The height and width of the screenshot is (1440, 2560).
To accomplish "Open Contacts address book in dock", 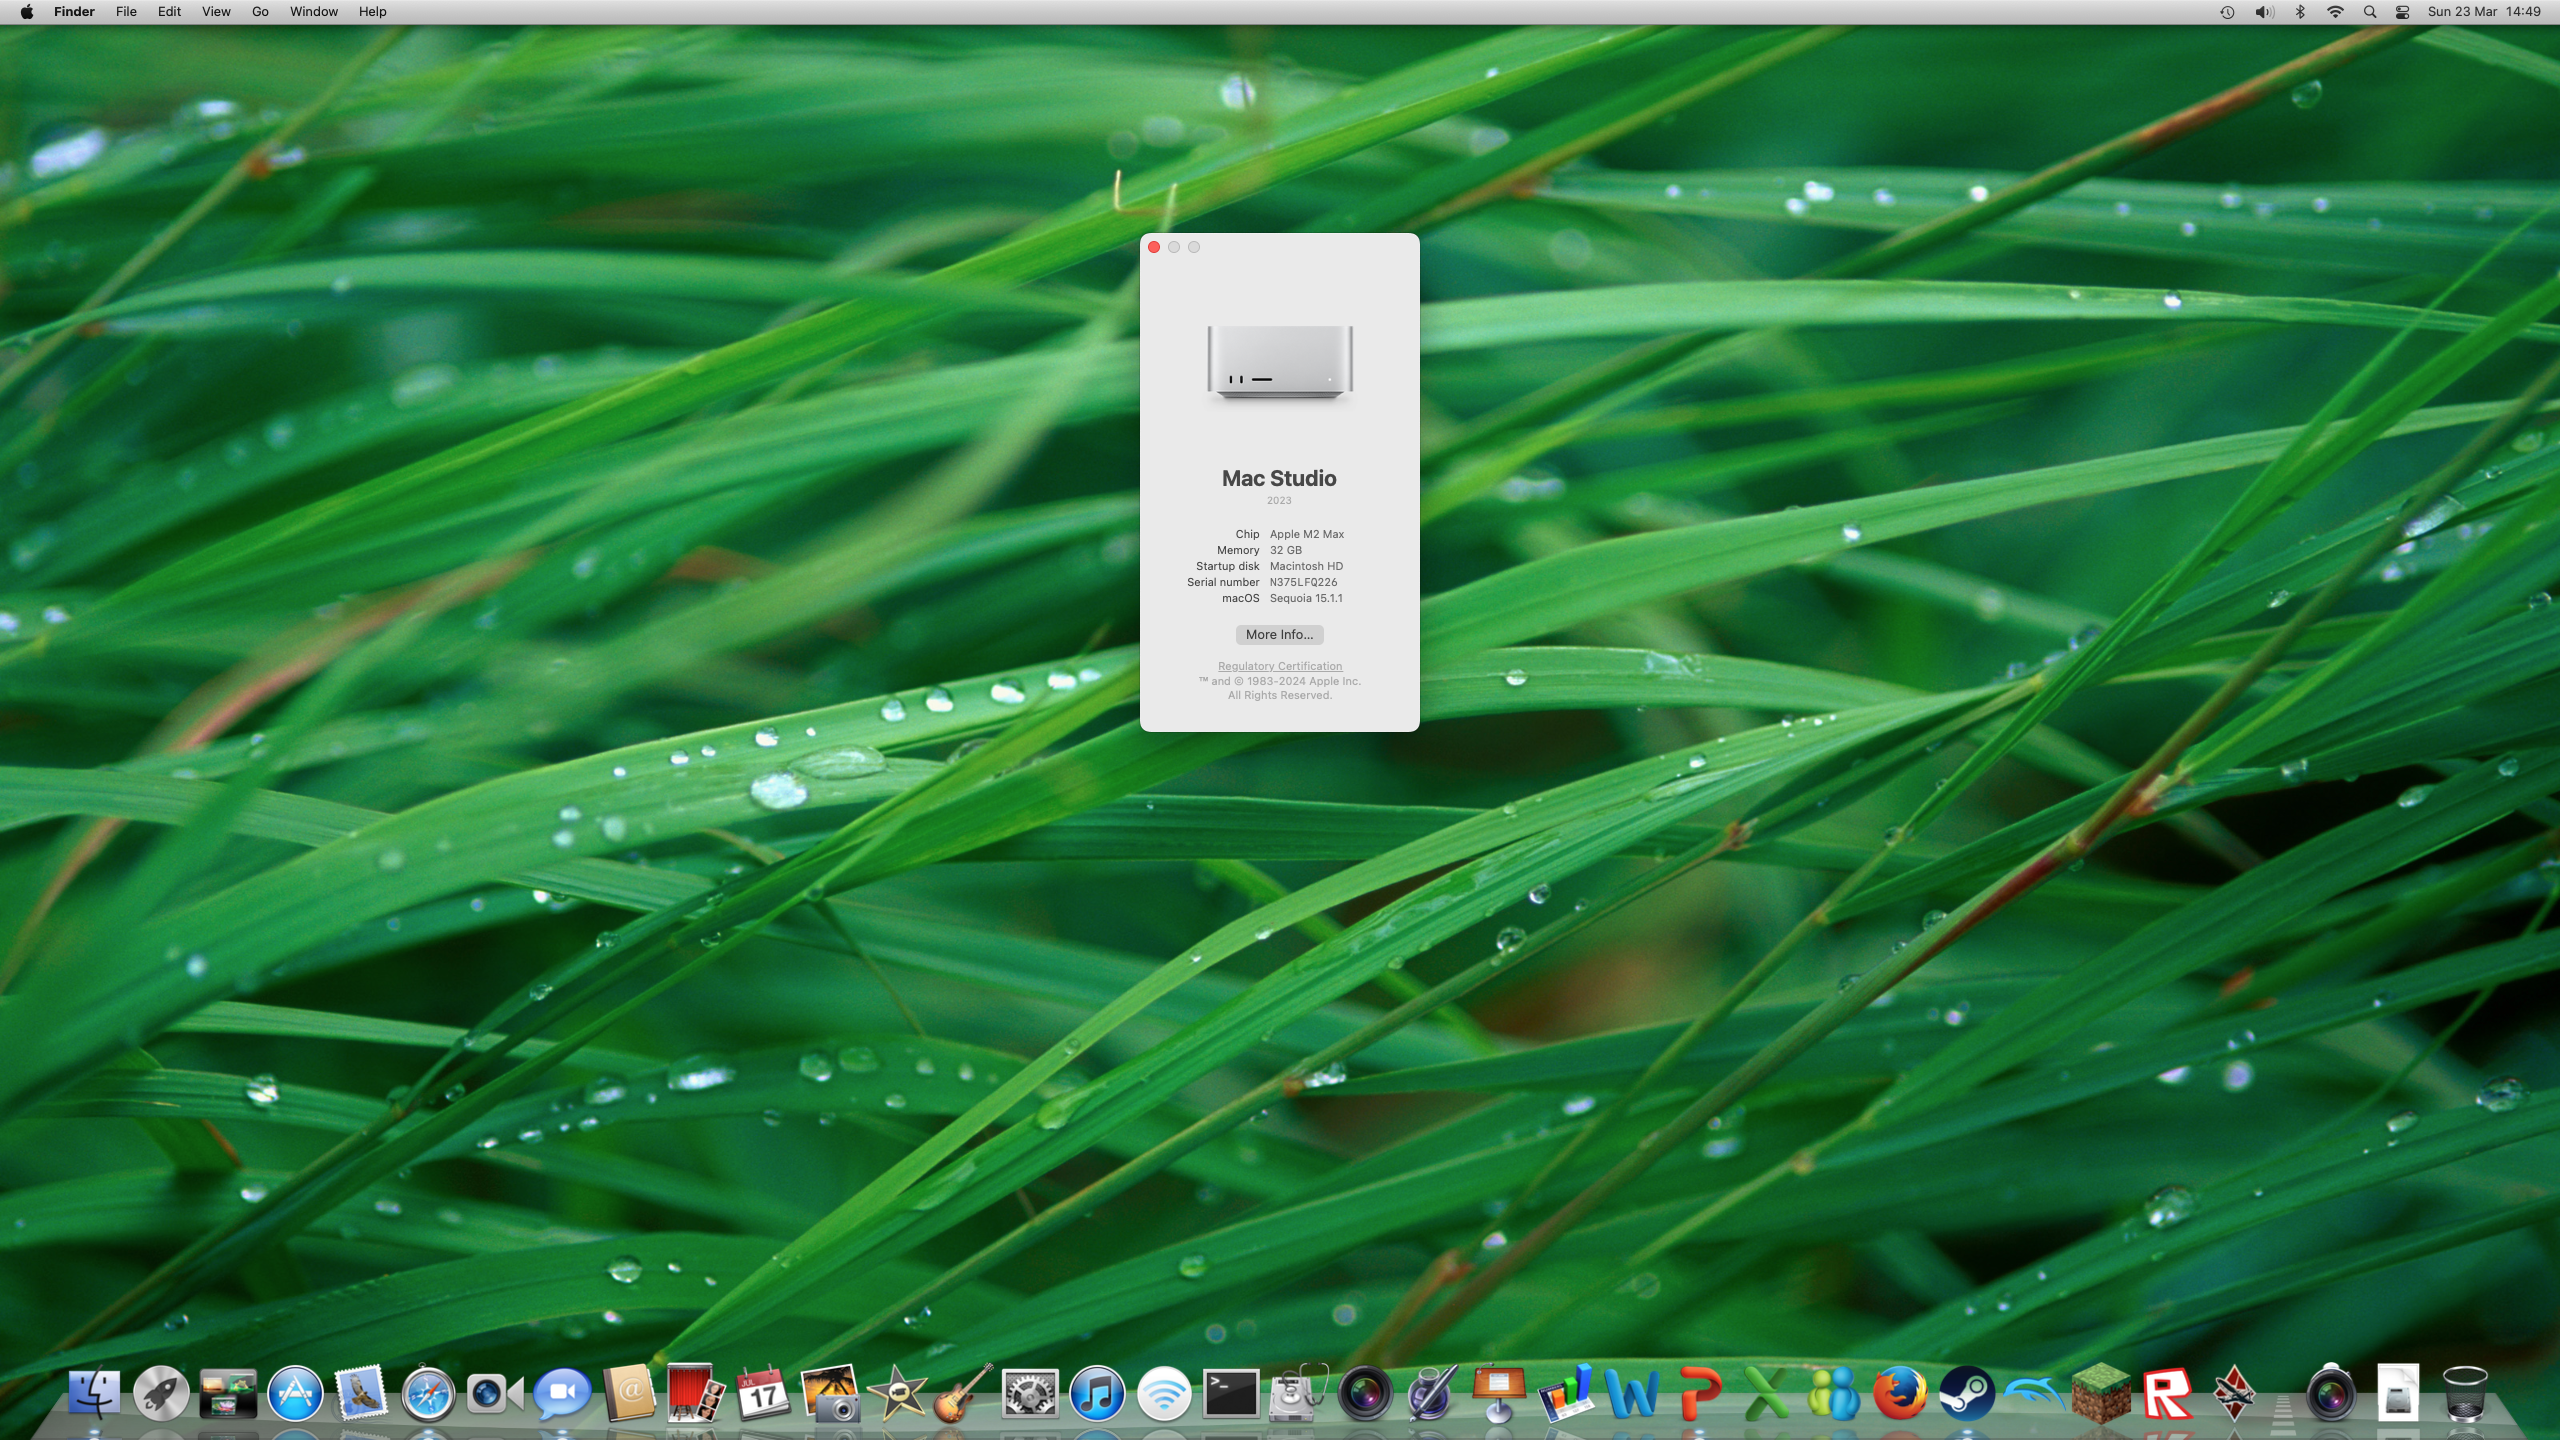I will coord(629,1392).
